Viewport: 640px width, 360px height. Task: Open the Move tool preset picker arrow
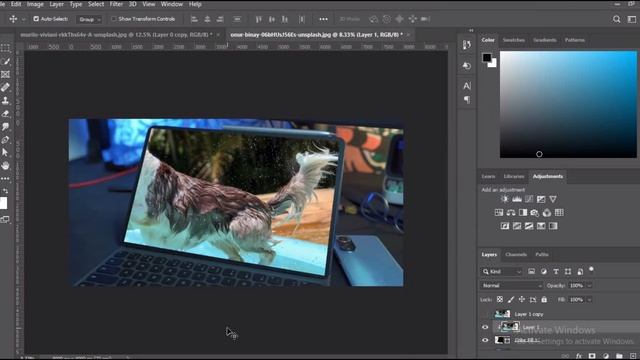(23, 19)
